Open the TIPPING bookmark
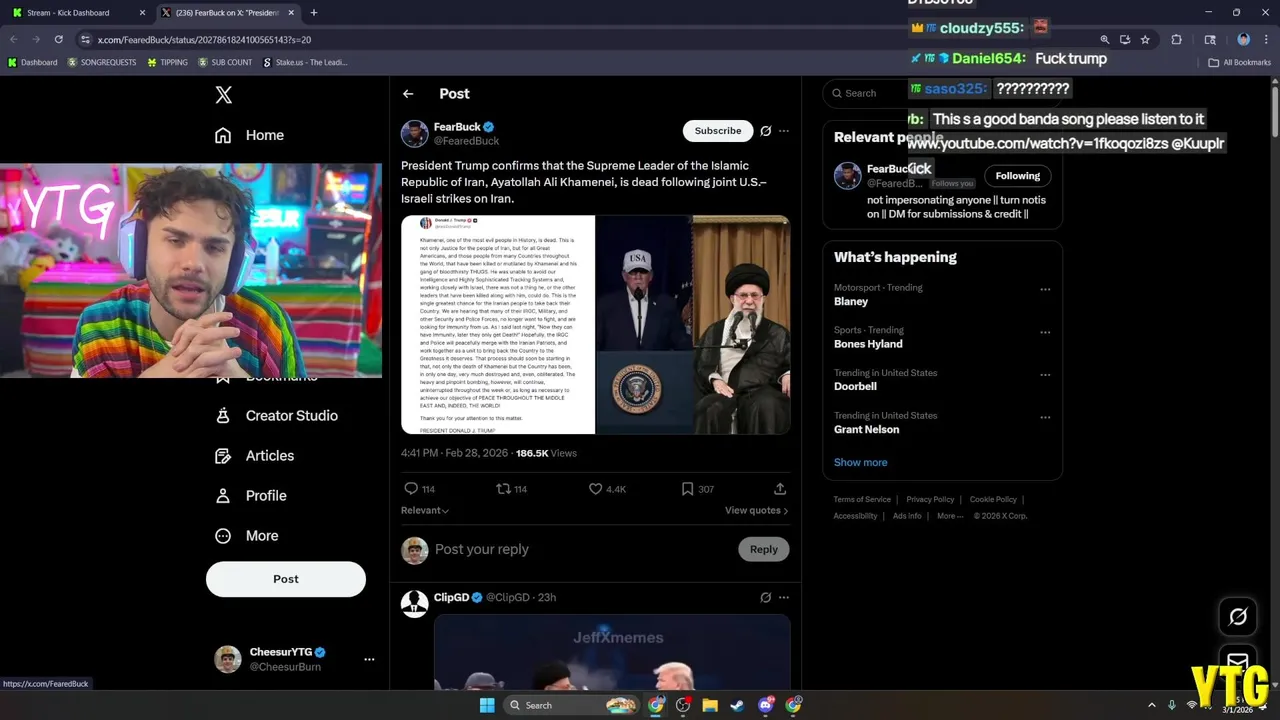Image resolution: width=1280 pixels, height=720 pixels. pyautogui.click(x=167, y=62)
